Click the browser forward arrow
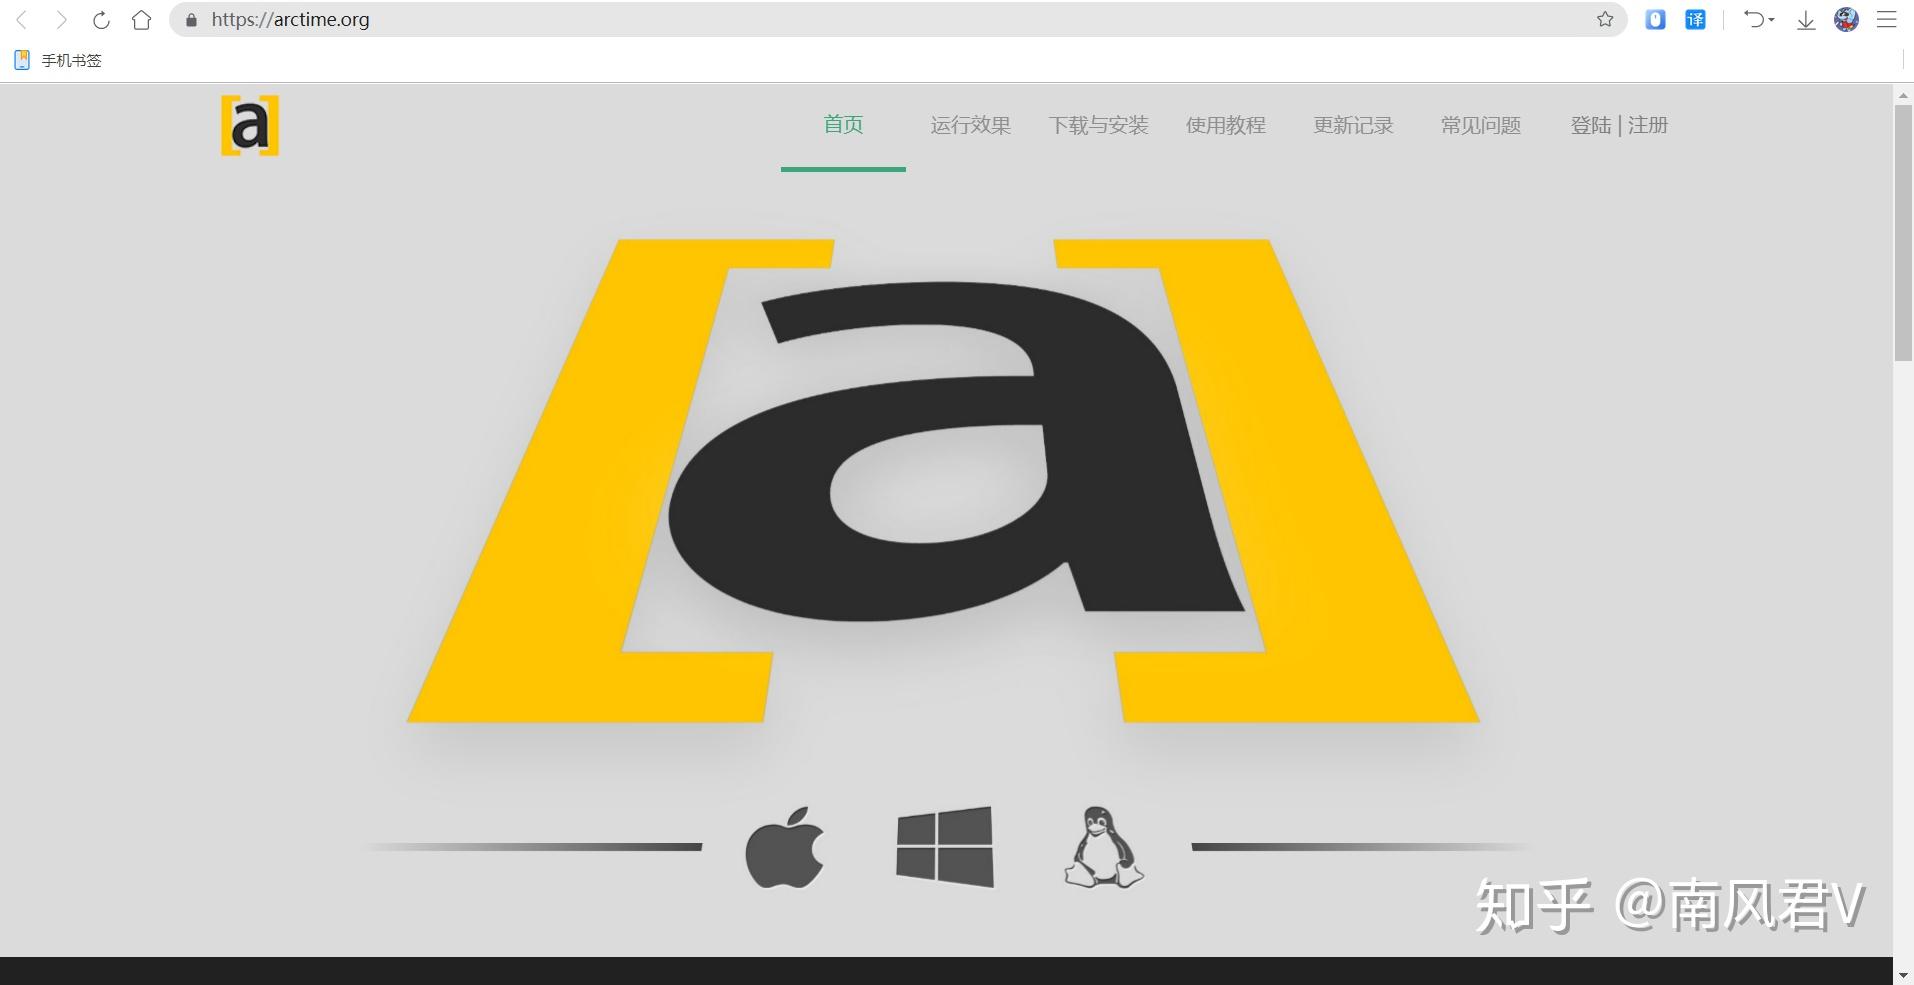1914x985 pixels. tap(62, 20)
